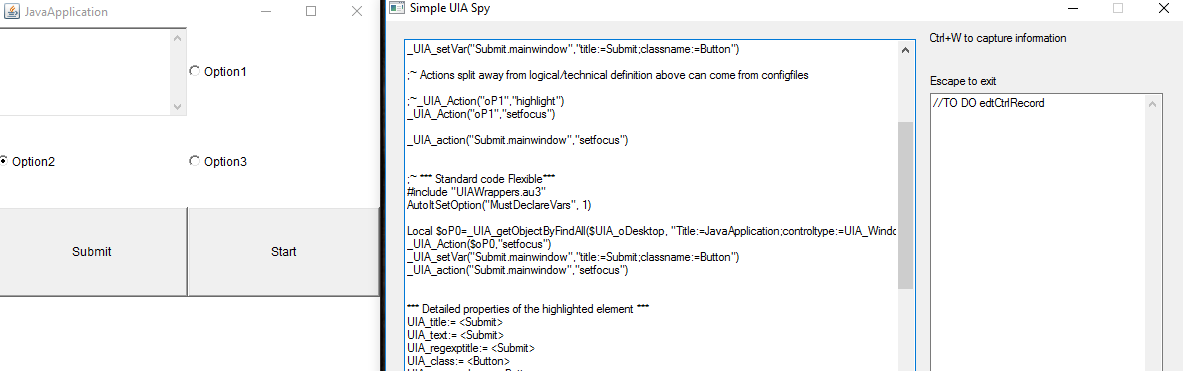Click the Submit button in JavaApplication
This screenshot has width=1183, height=371.
pos(92,252)
